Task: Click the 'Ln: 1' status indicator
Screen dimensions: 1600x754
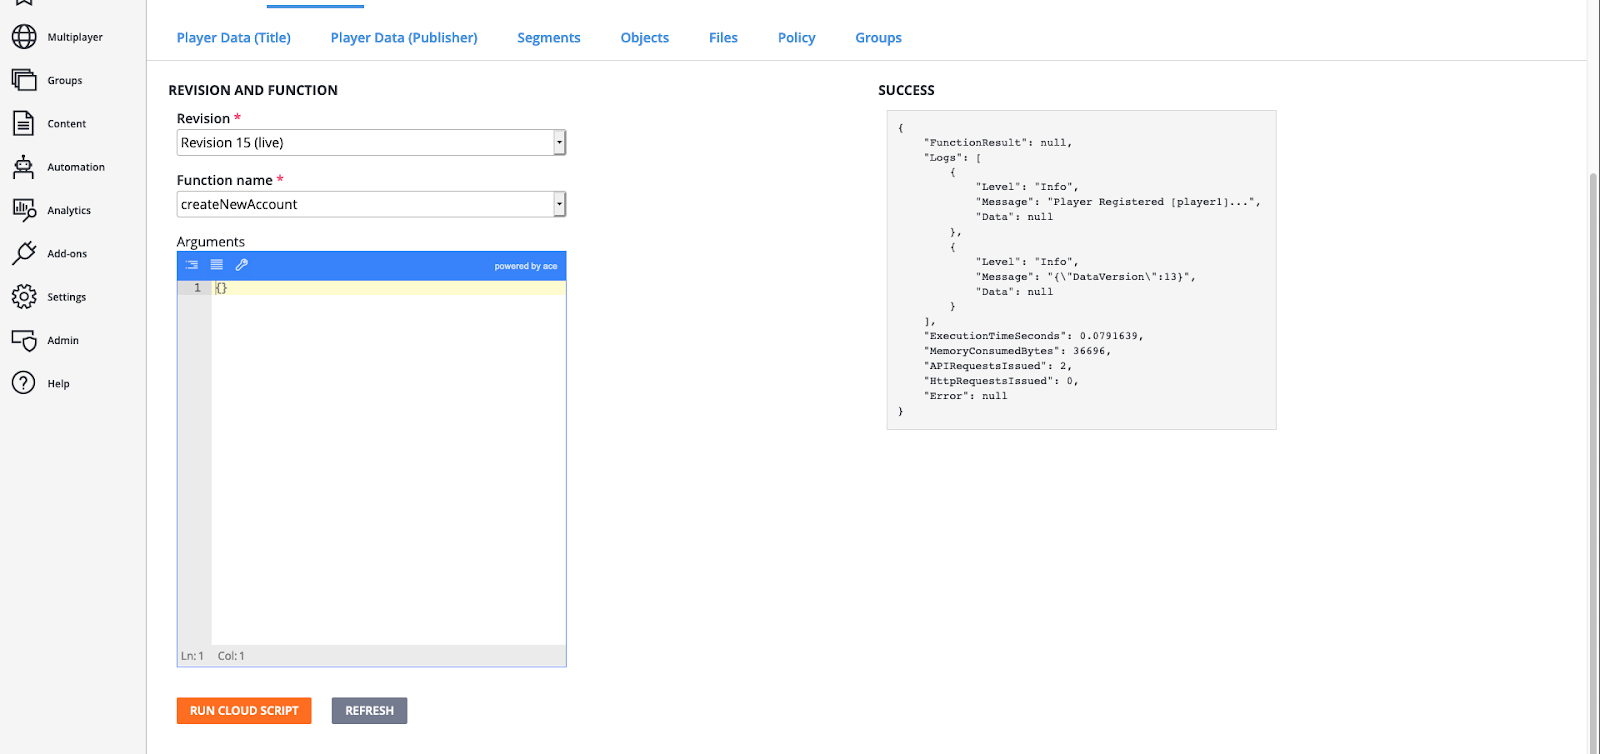Action: 192,656
